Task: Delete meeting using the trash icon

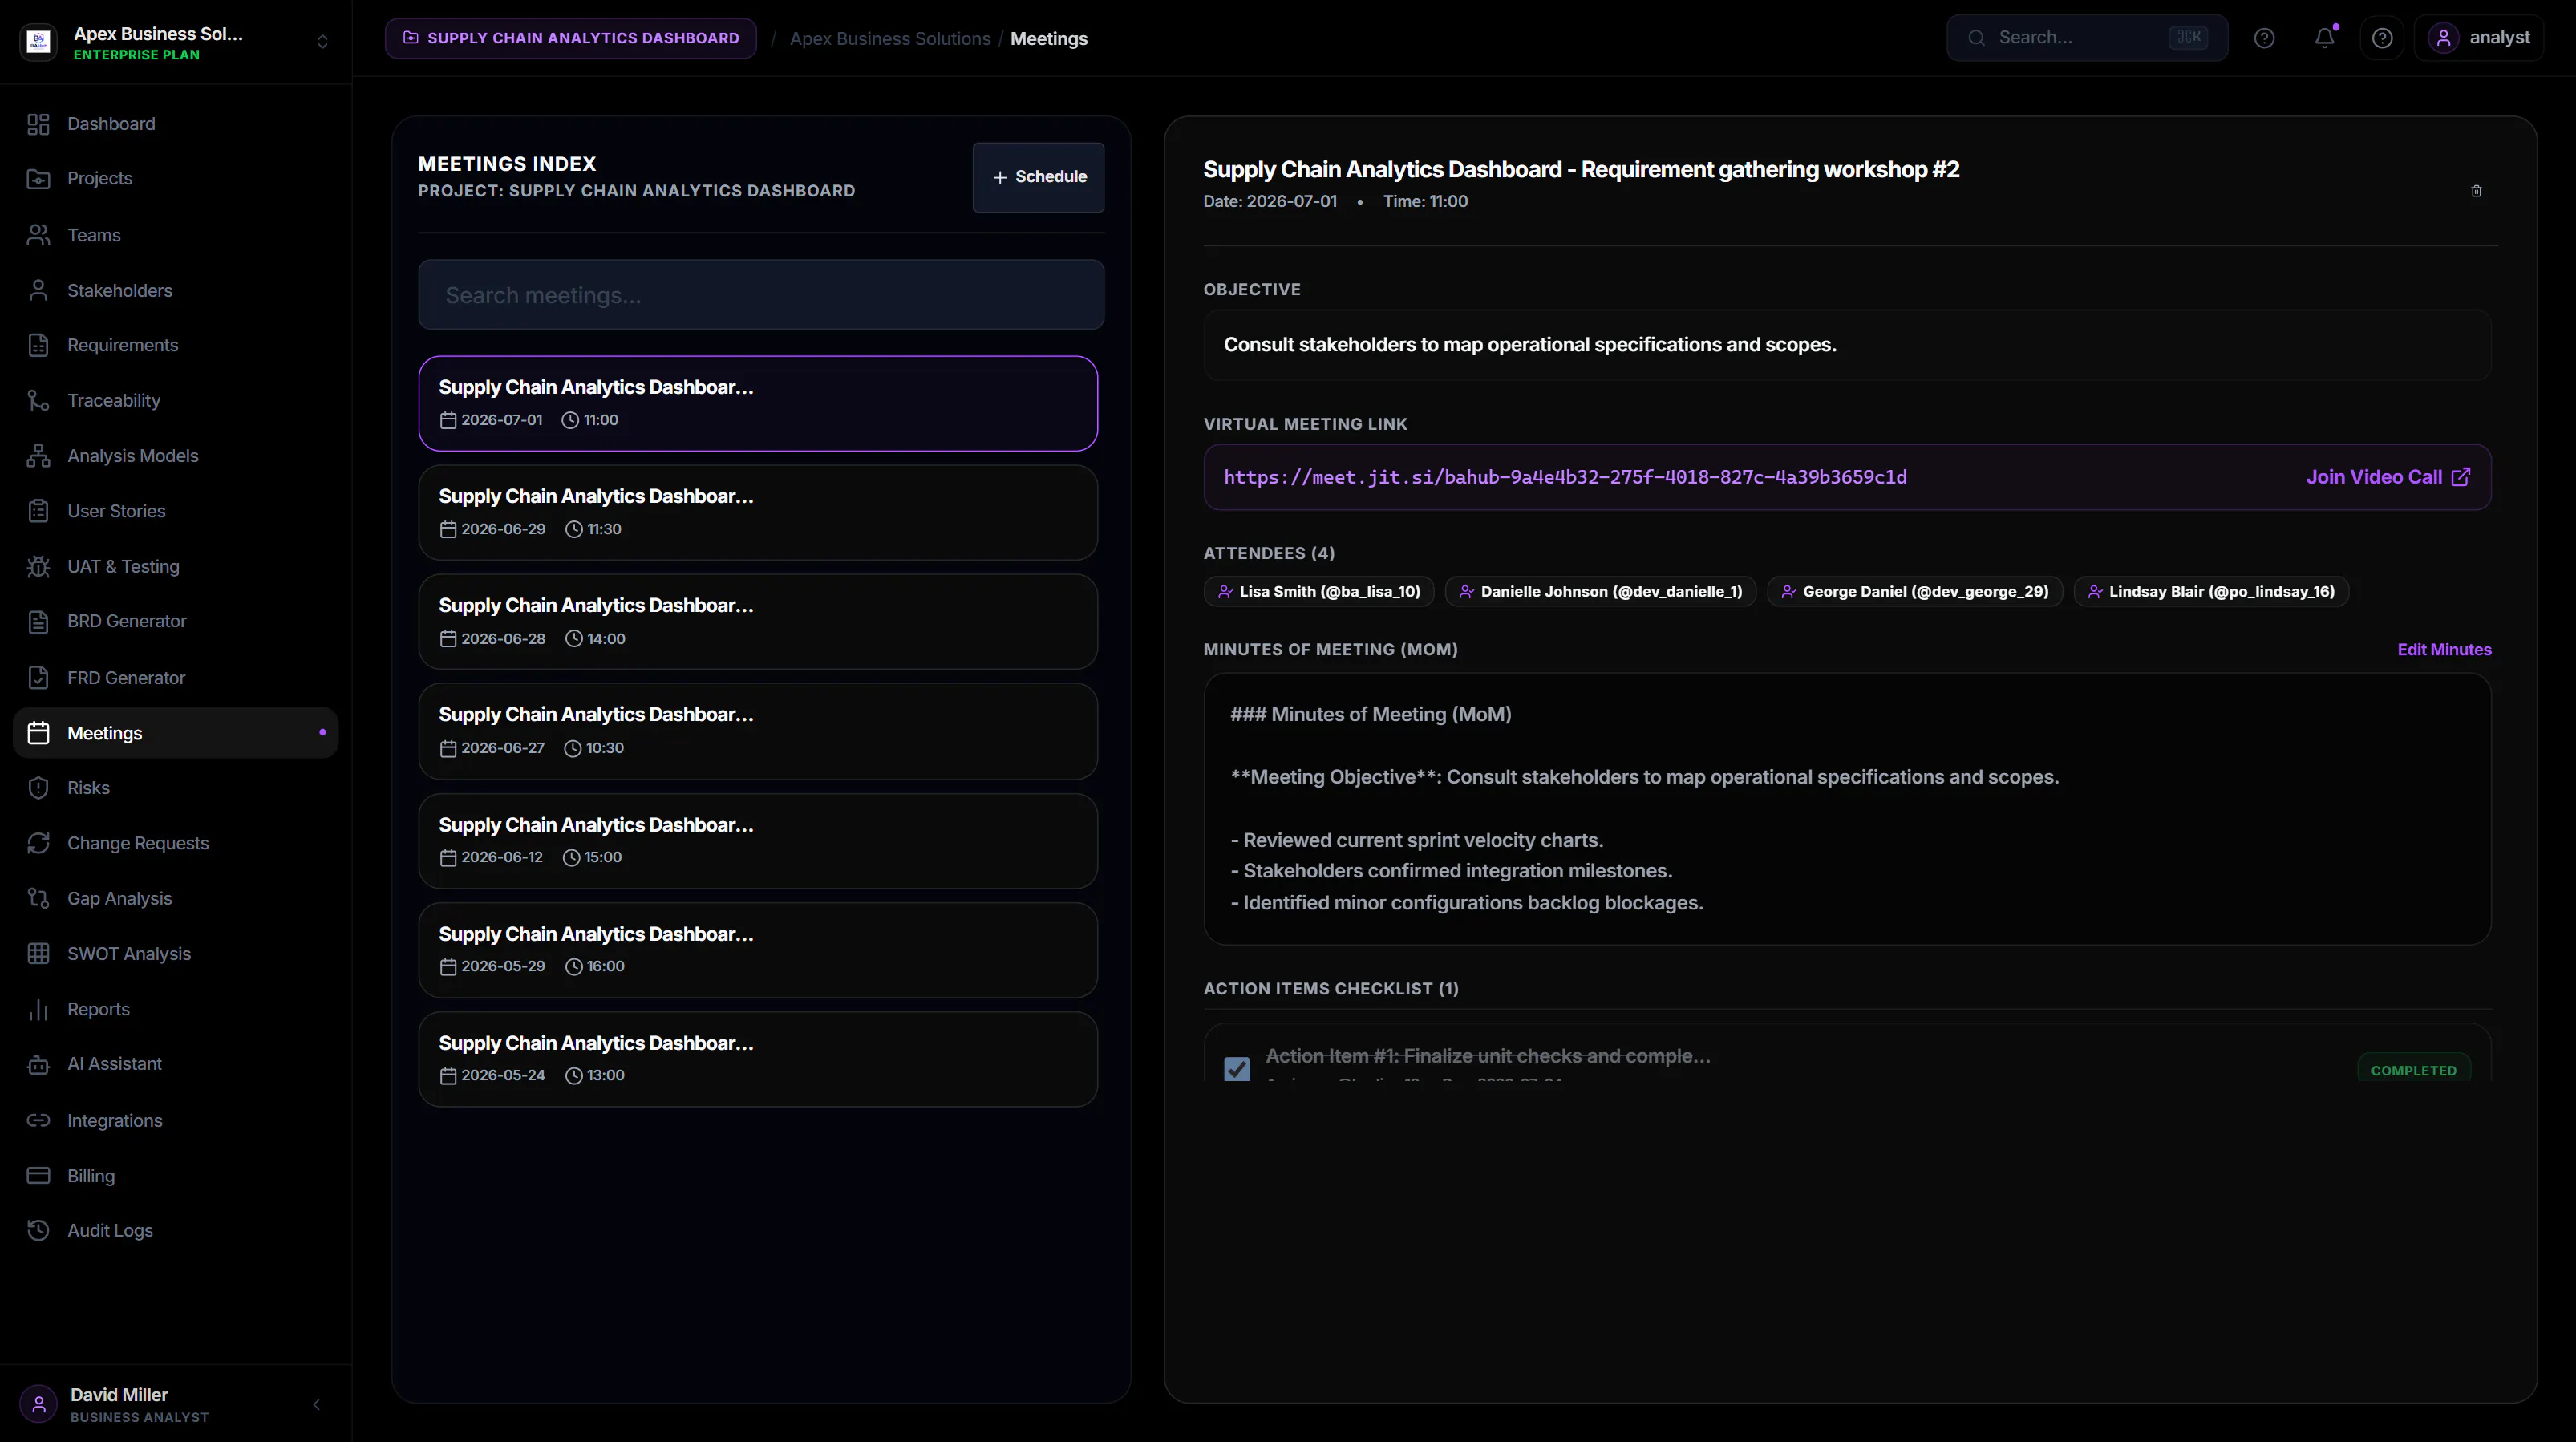Action: (x=2476, y=191)
